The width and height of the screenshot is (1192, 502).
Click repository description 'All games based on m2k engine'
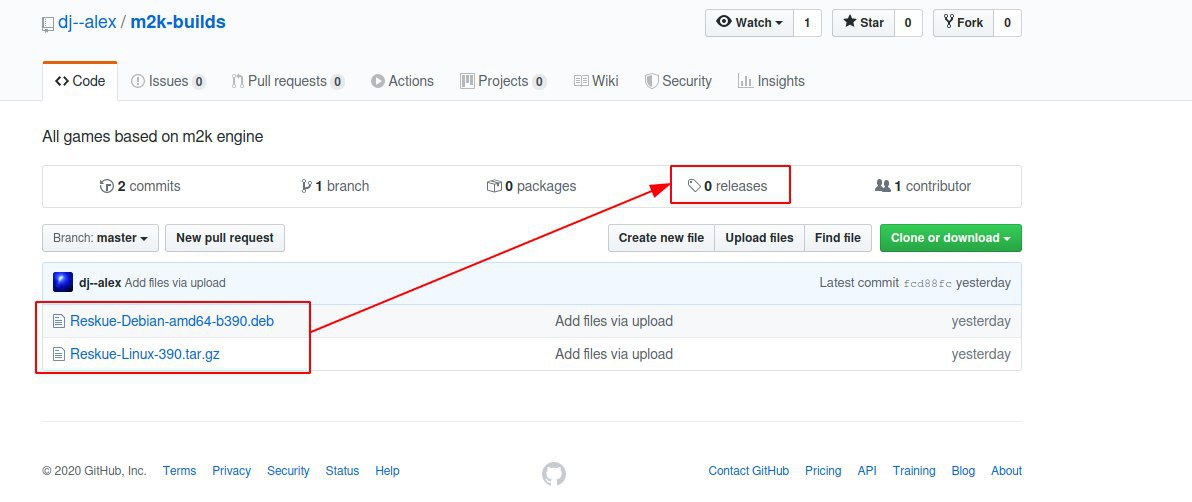[153, 138]
